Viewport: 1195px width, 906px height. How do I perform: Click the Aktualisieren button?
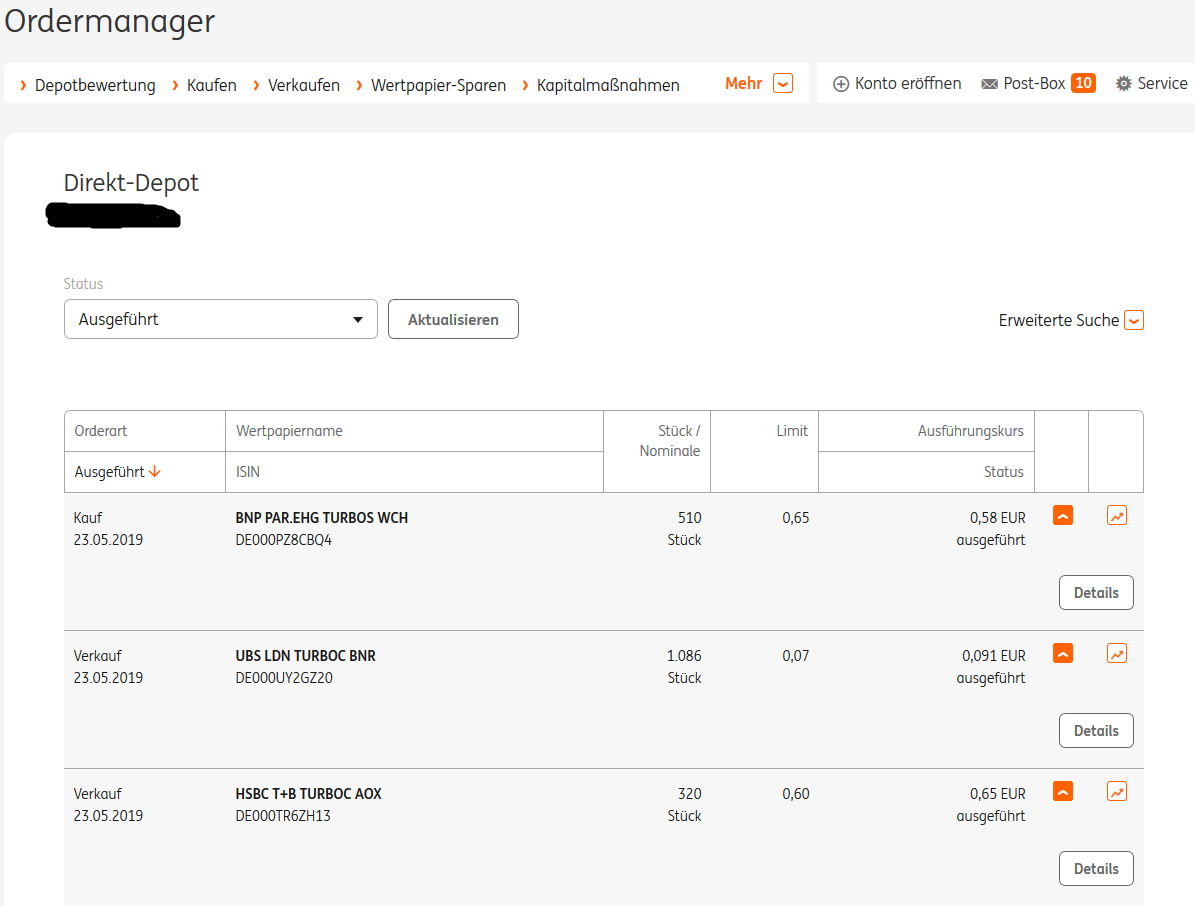click(x=453, y=320)
